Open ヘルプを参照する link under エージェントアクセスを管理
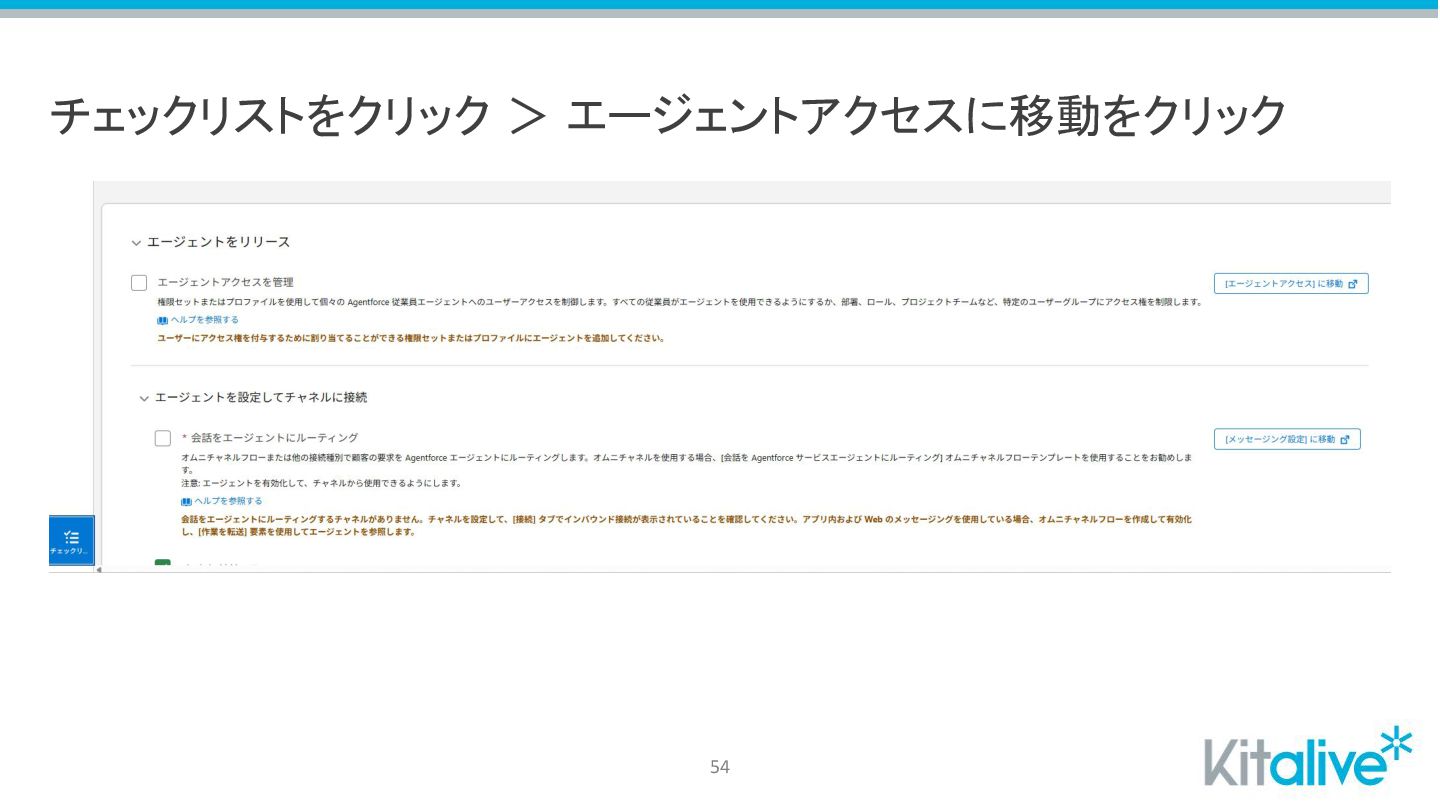The width and height of the screenshot is (1440, 810). pyautogui.click(x=205, y=320)
